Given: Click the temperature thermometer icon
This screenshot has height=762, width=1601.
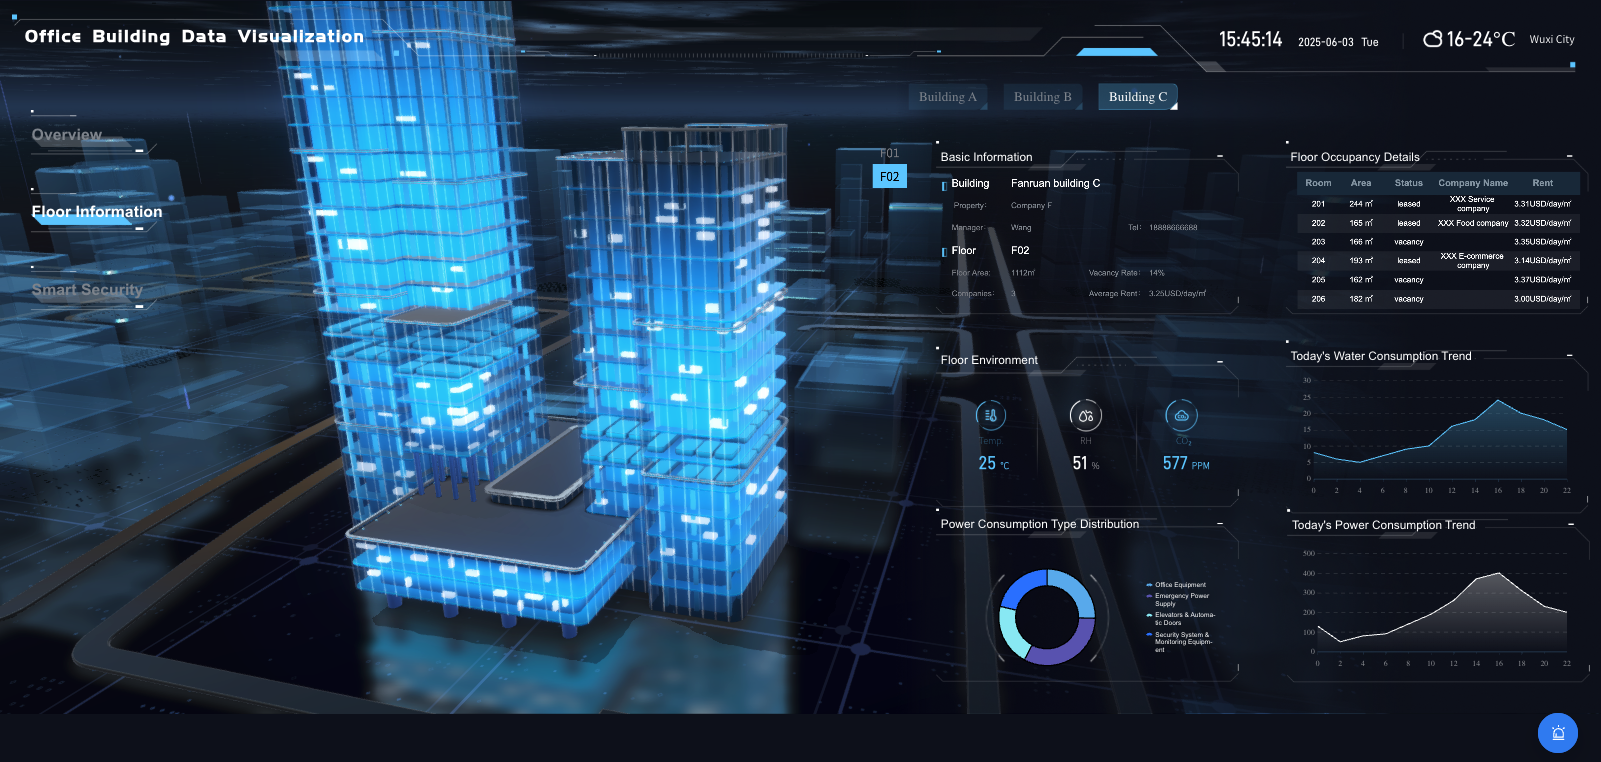Looking at the screenshot, I should tap(991, 415).
